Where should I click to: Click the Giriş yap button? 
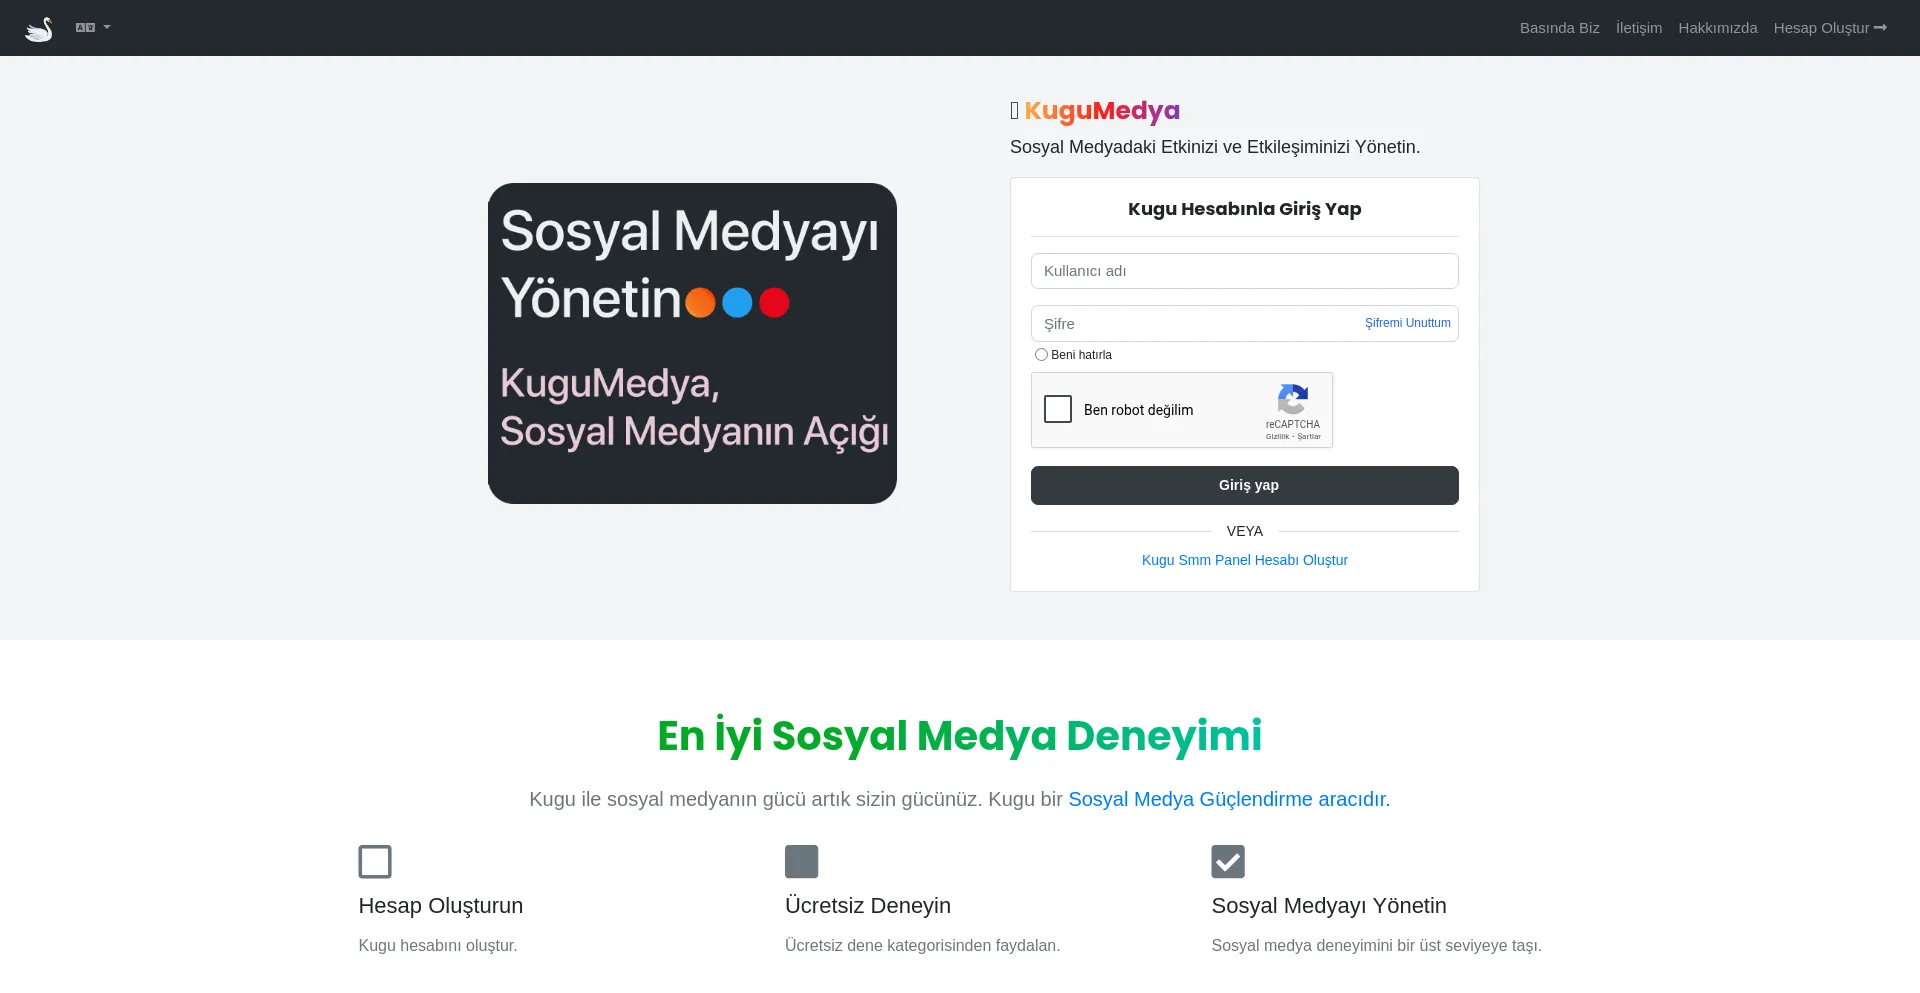(1244, 485)
